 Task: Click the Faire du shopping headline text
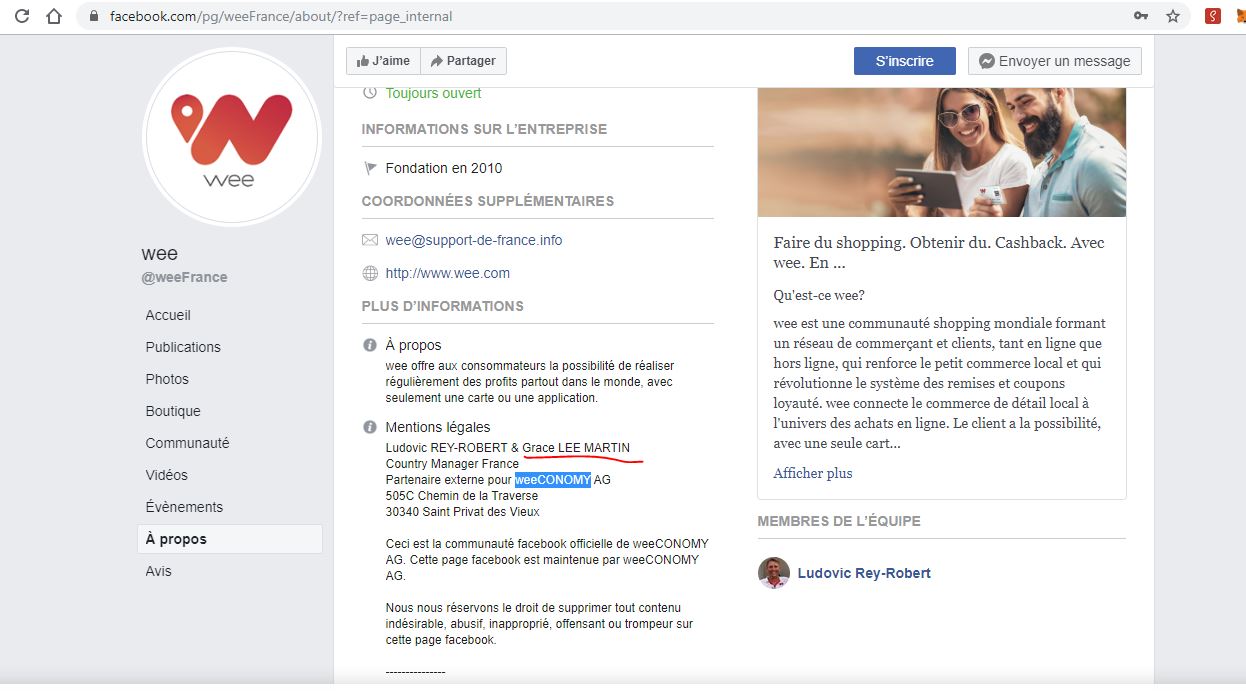pyautogui.click(x=939, y=253)
